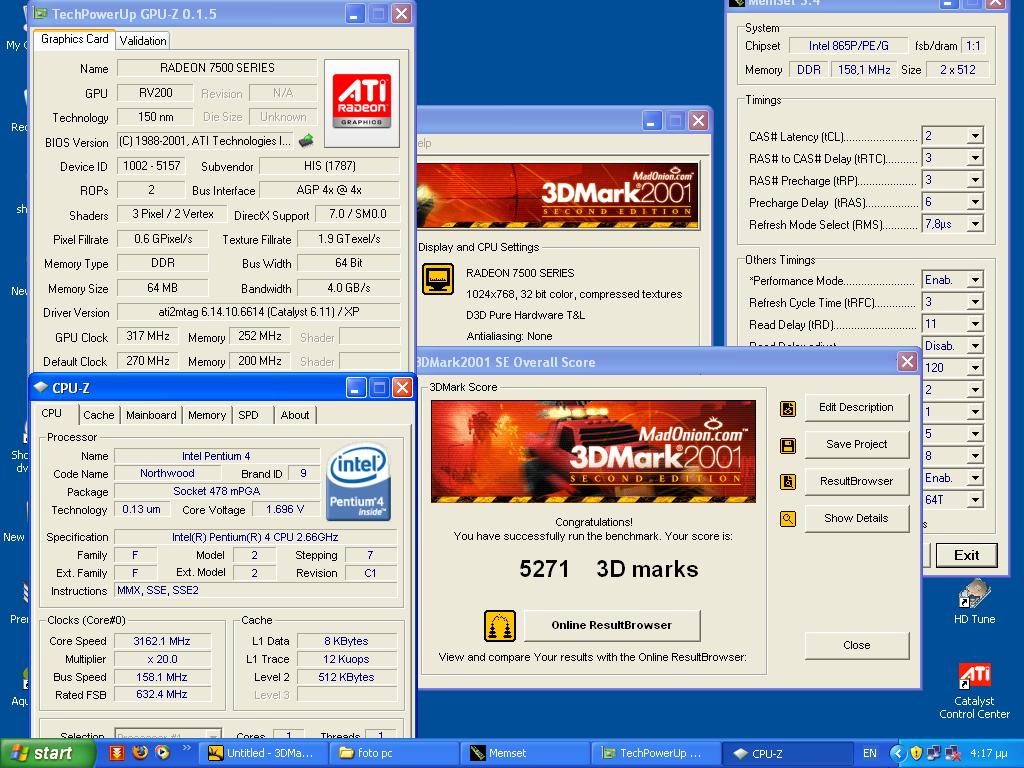Switch to Validation tab in GPU-Z
The image size is (1024, 768).
point(143,40)
